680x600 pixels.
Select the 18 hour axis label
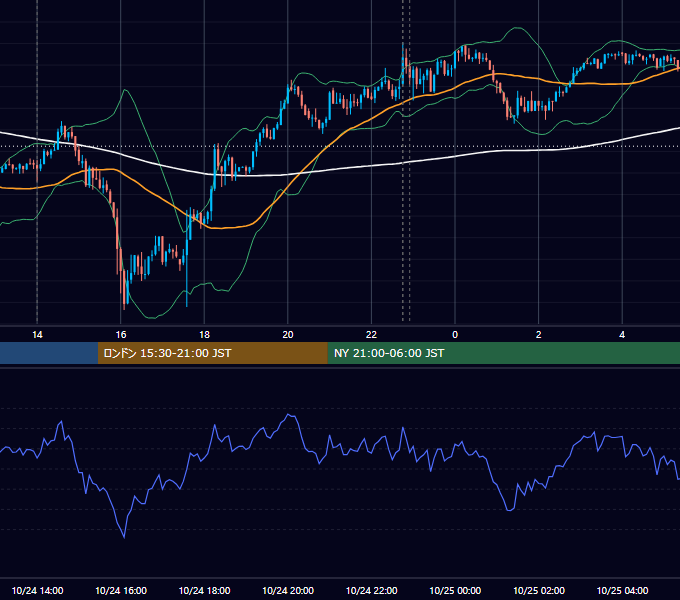click(204, 335)
